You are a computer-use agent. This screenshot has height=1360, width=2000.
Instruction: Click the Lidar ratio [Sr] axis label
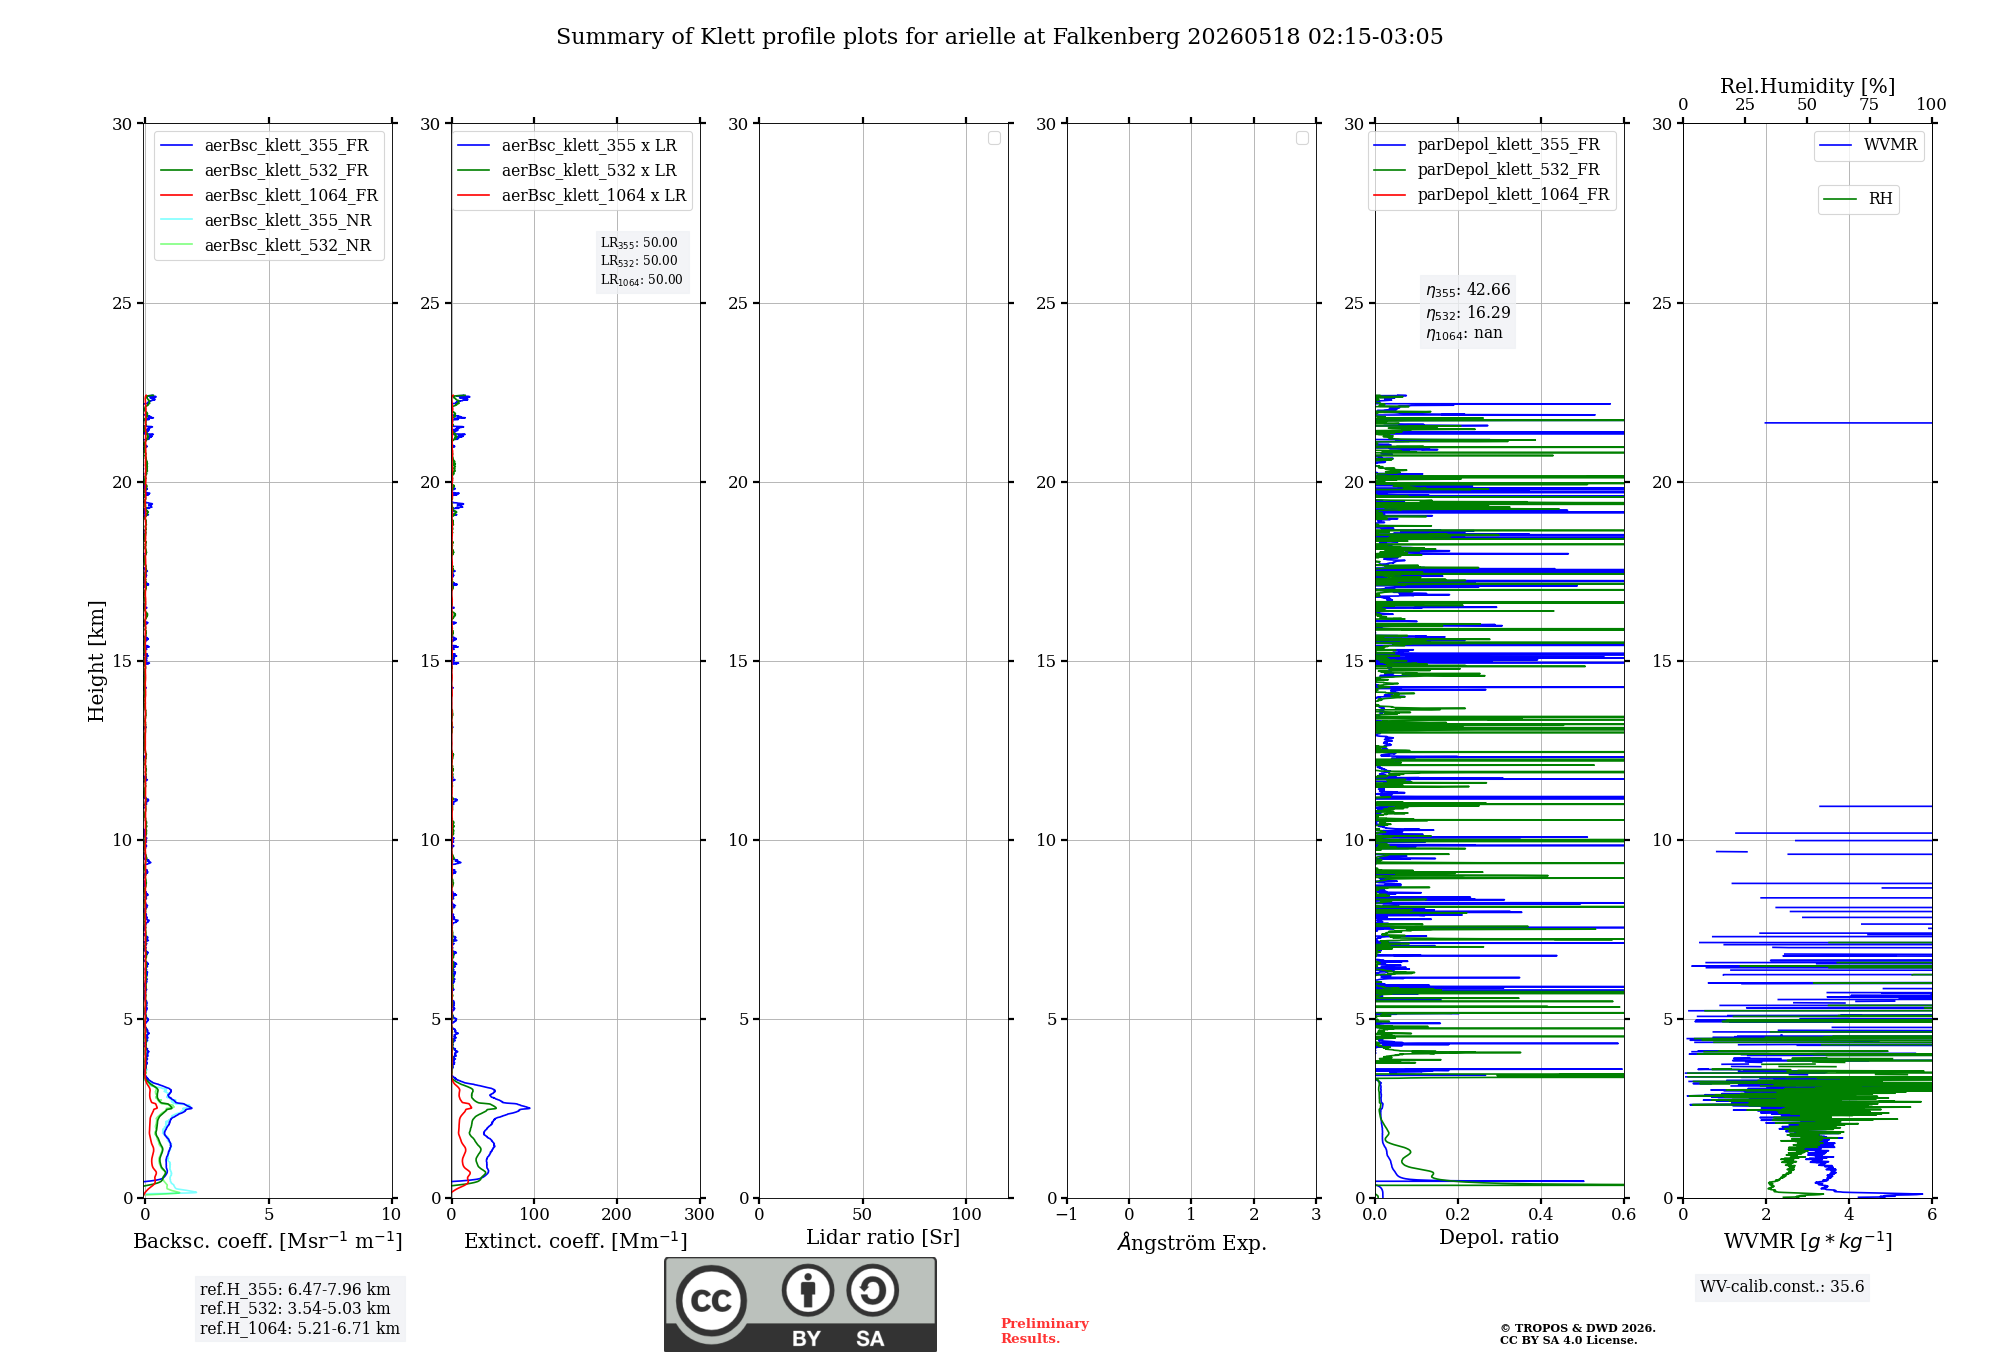point(883,1238)
